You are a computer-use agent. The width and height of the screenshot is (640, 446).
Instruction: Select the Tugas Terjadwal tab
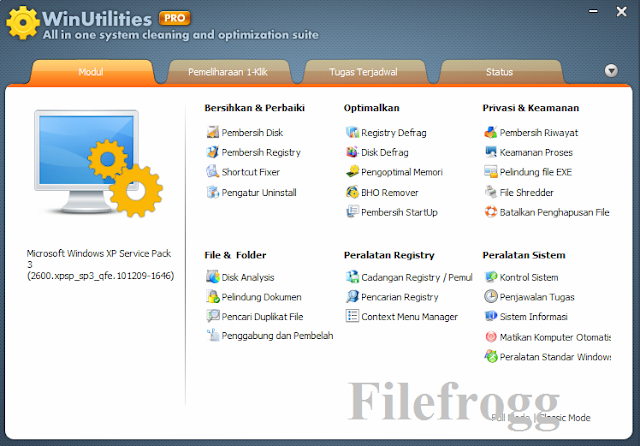click(x=363, y=72)
